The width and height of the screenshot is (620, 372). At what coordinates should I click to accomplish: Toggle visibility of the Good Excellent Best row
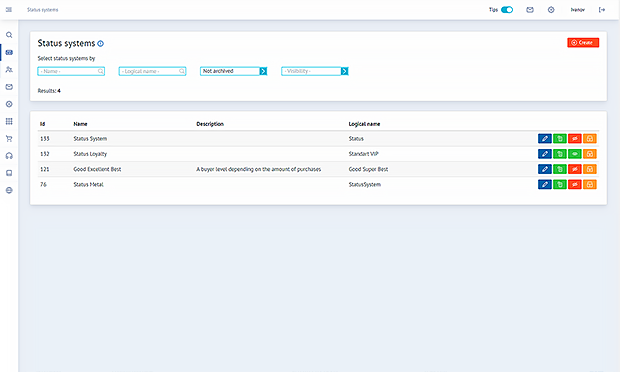(x=575, y=169)
